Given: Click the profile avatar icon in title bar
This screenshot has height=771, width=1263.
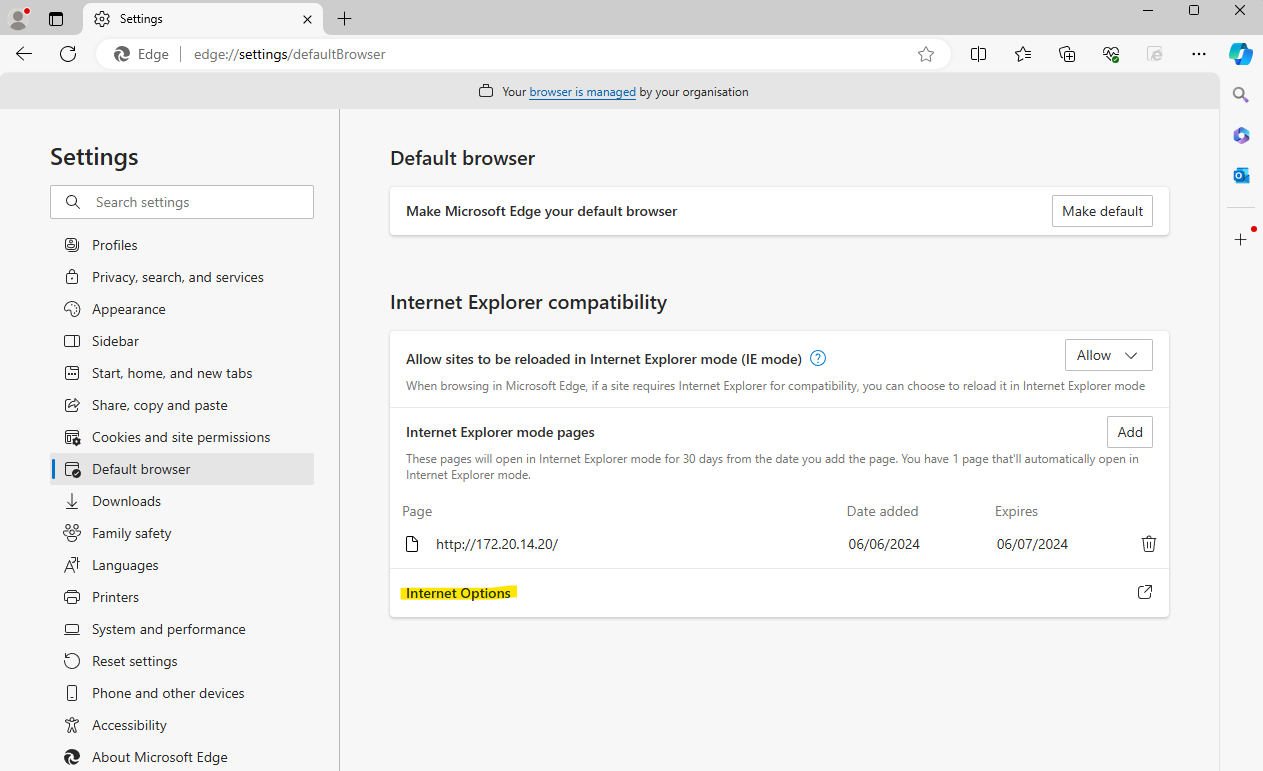Looking at the screenshot, I should click(18, 18).
